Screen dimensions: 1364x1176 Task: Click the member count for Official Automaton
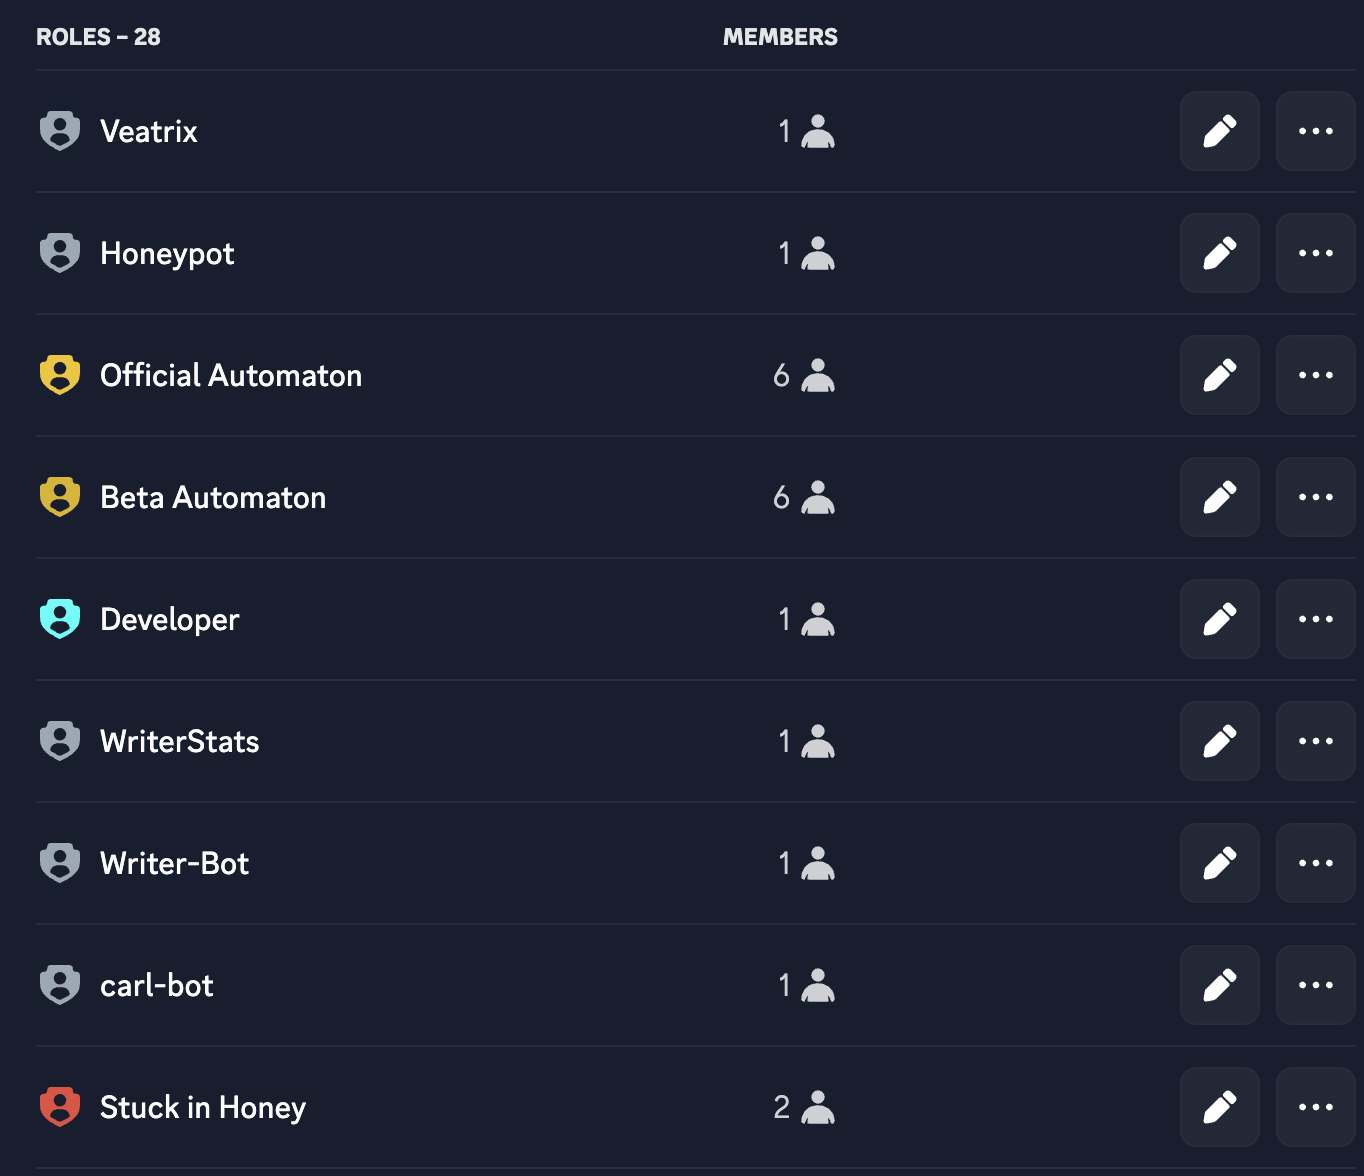coord(783,375)
